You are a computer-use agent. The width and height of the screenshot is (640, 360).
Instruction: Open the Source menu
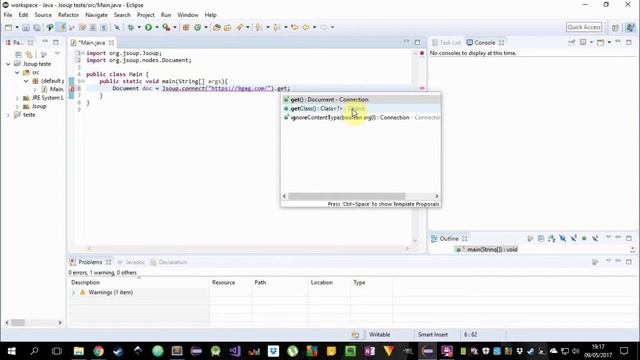pos(43,15)
